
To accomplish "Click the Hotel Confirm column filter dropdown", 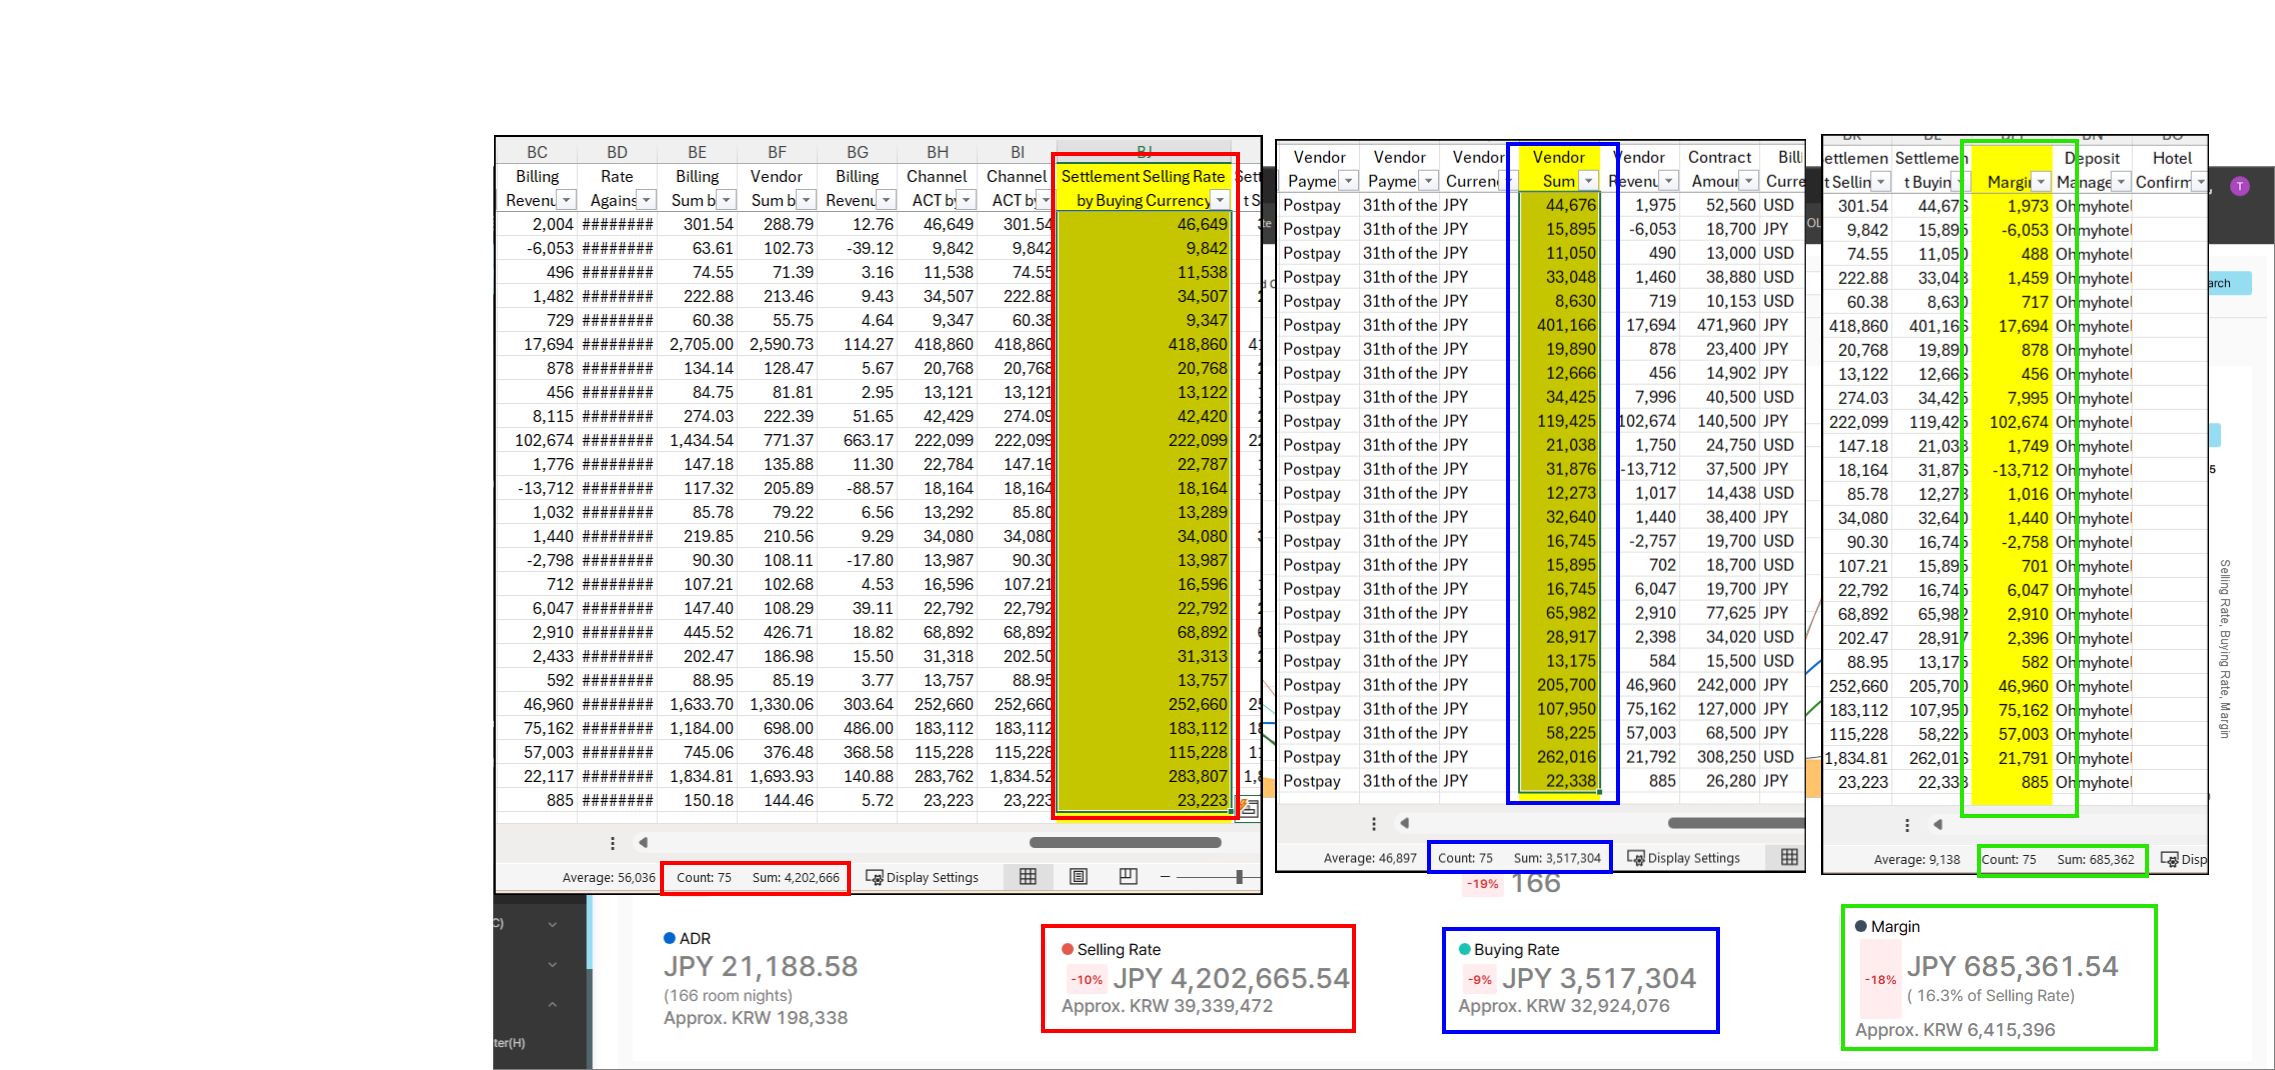I will (2199, 182).
